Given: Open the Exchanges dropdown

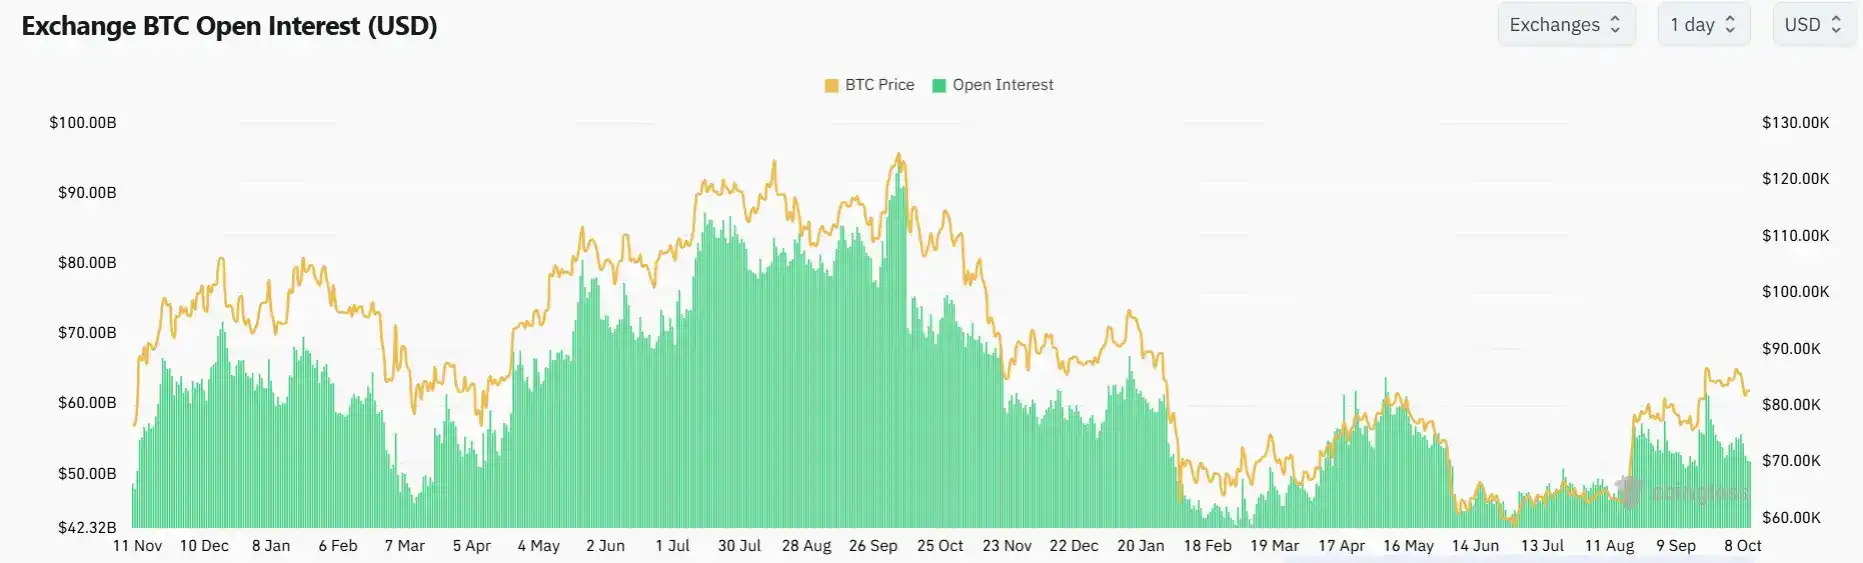Looking at the screenshot, I should tap(1566, 25).
